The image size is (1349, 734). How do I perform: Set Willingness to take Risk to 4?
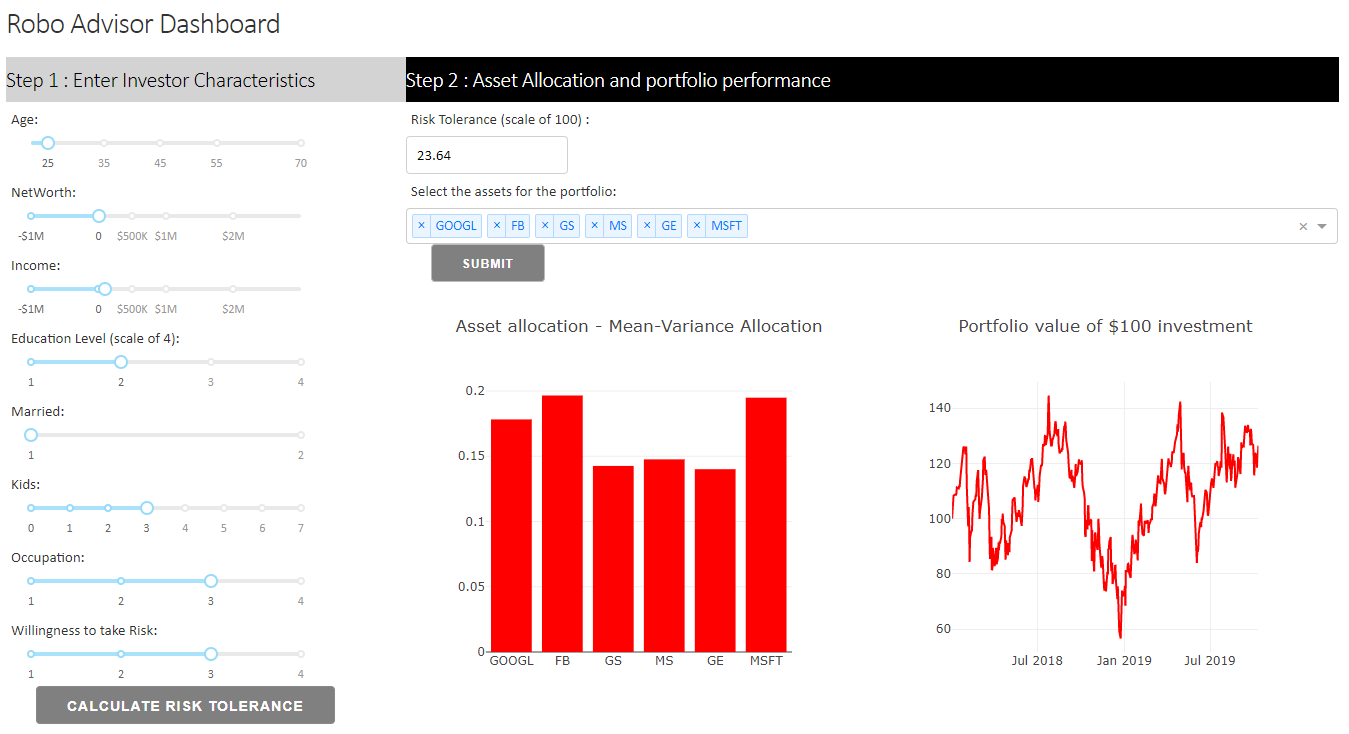click(x=301, y=654)
